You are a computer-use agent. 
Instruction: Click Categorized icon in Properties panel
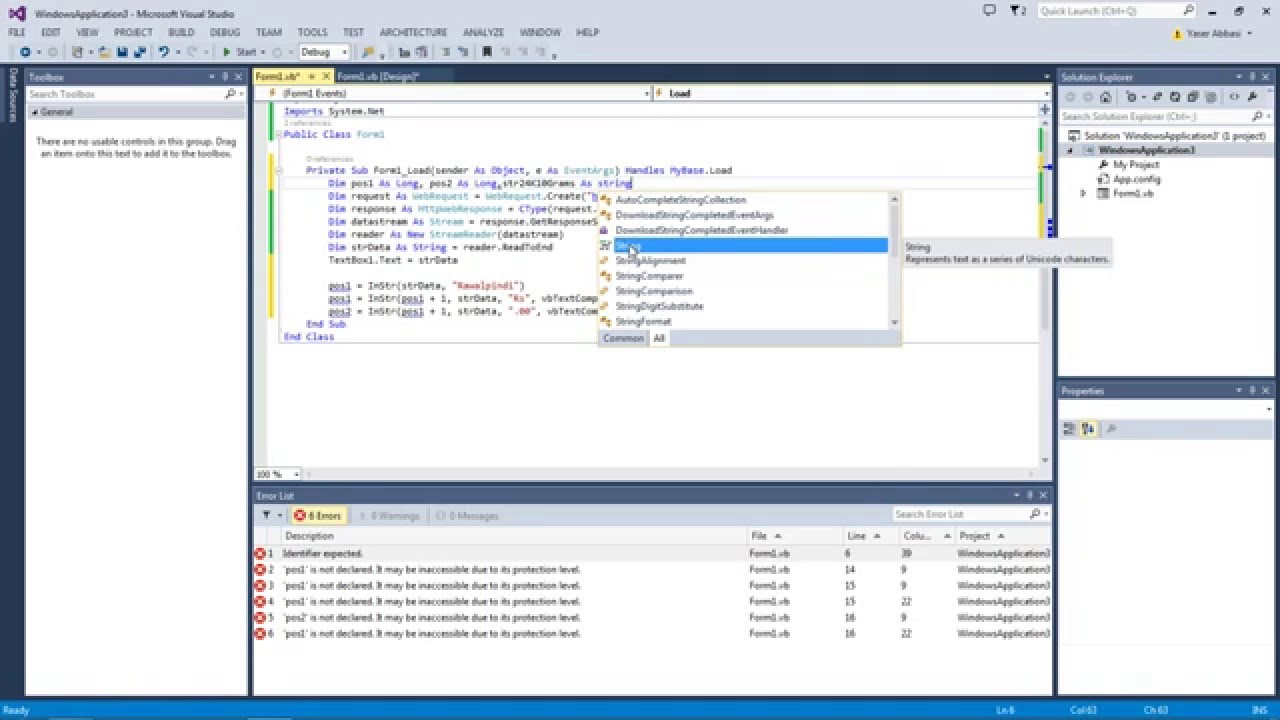tap(1069, 429)
